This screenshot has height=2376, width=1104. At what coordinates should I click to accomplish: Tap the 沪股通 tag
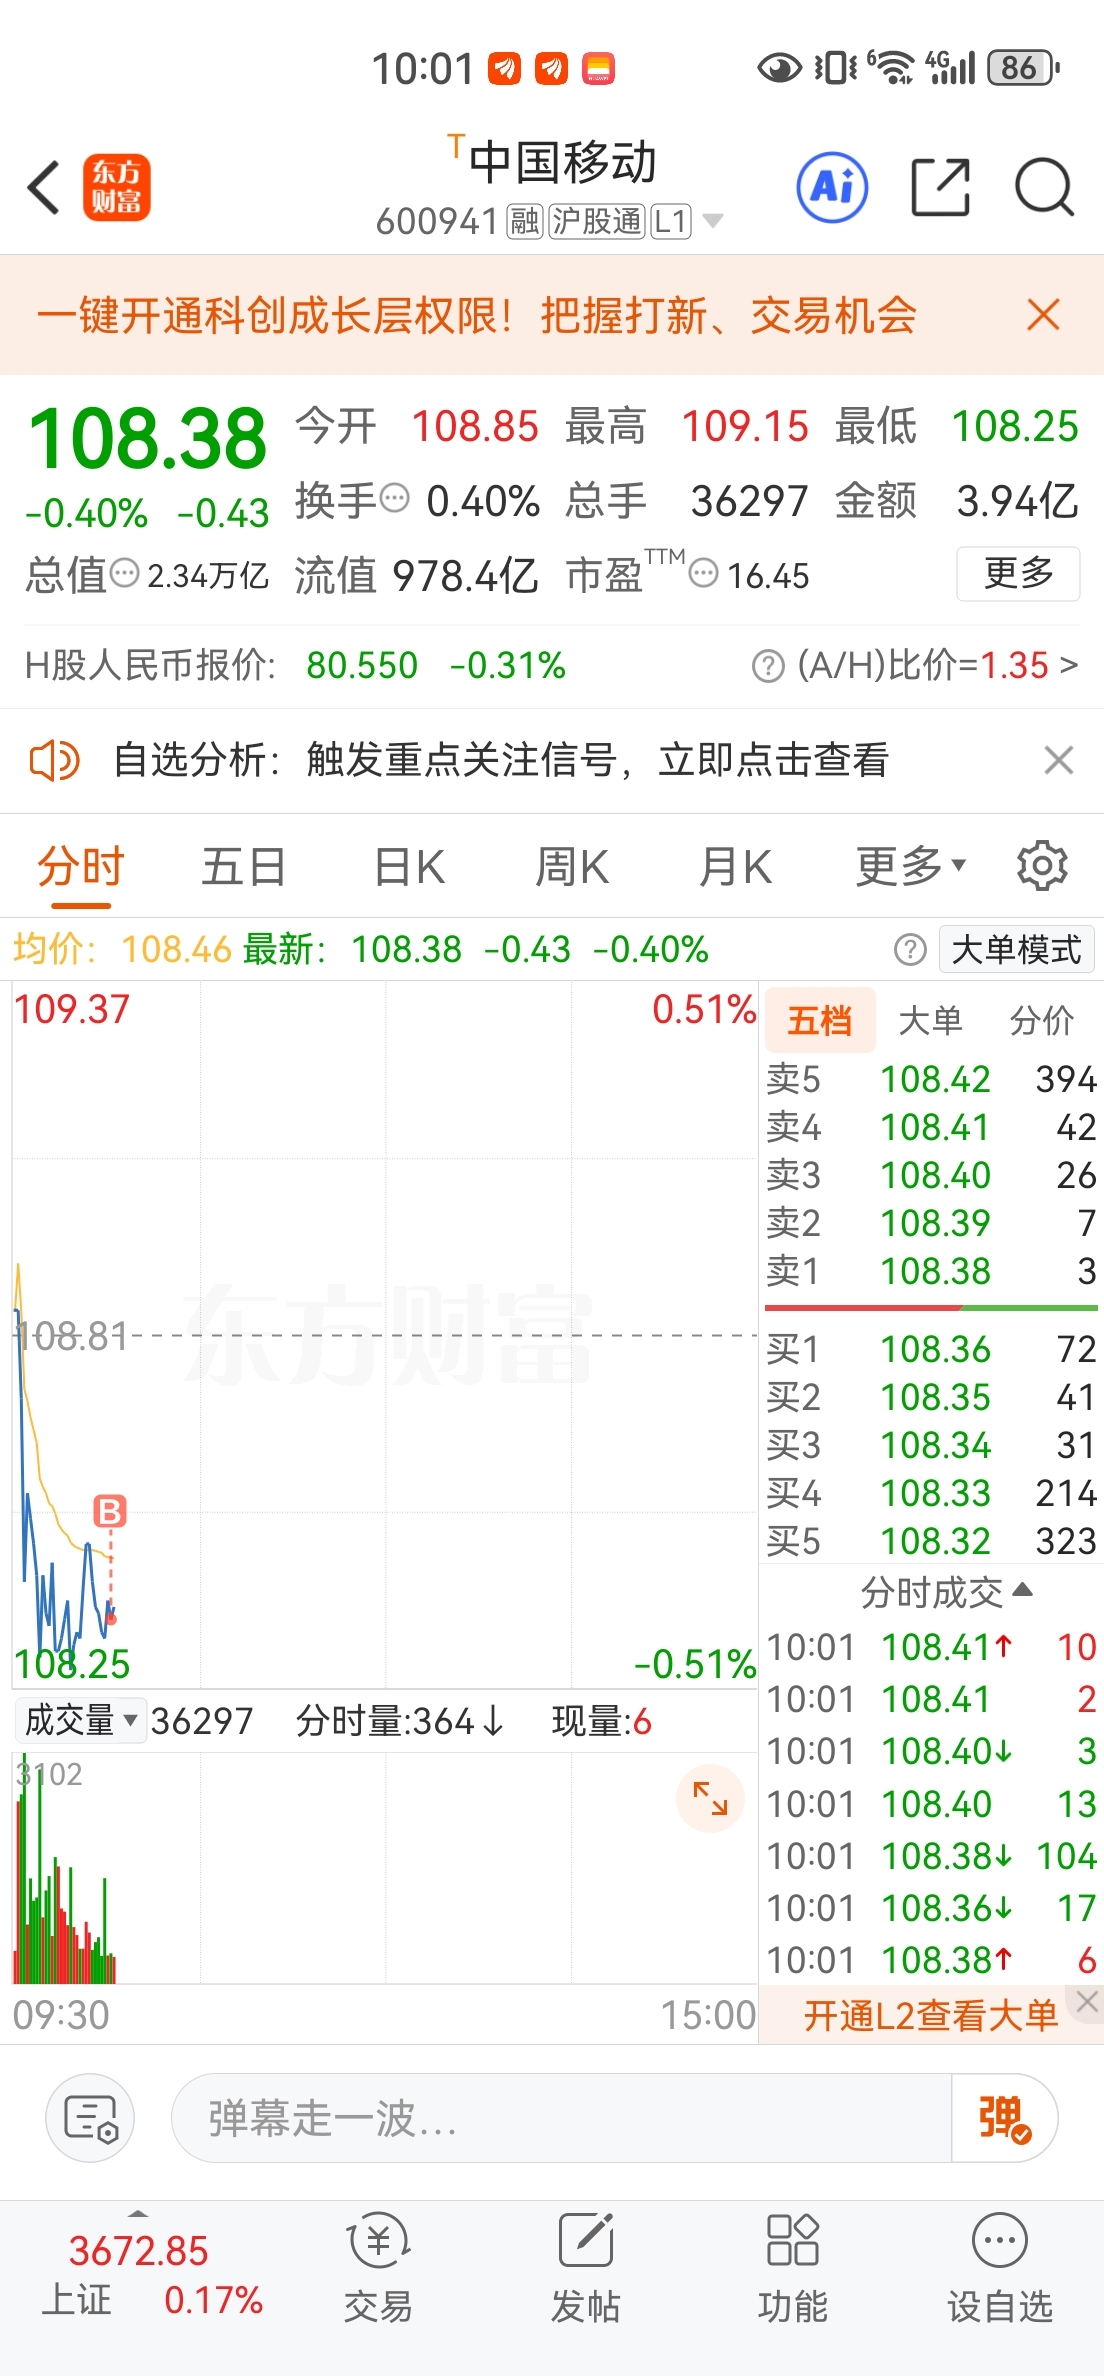click(596, 221)
